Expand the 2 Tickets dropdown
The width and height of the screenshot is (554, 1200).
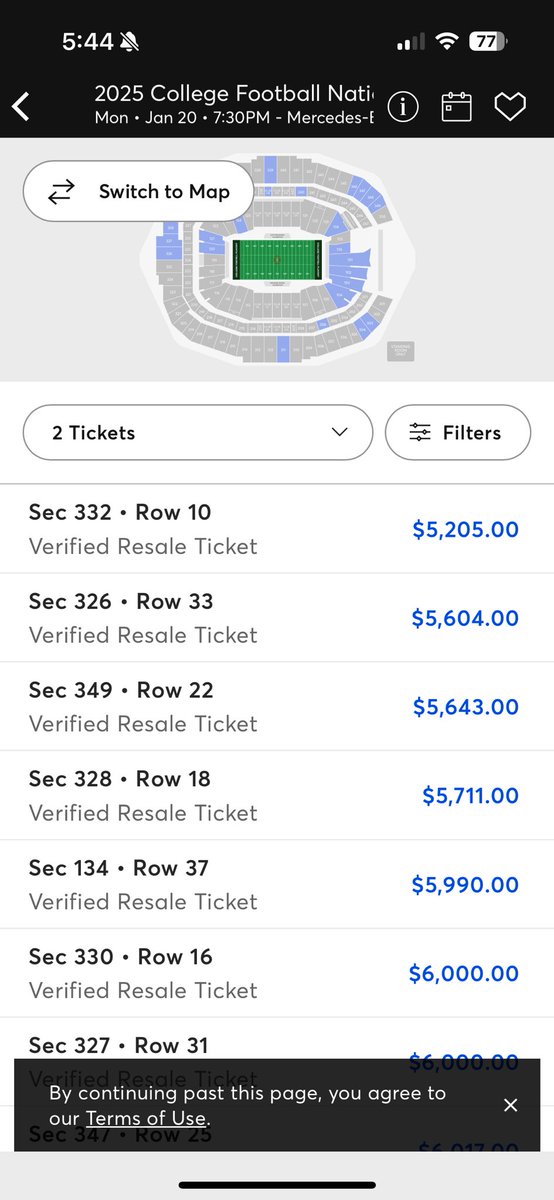(197, 432)
